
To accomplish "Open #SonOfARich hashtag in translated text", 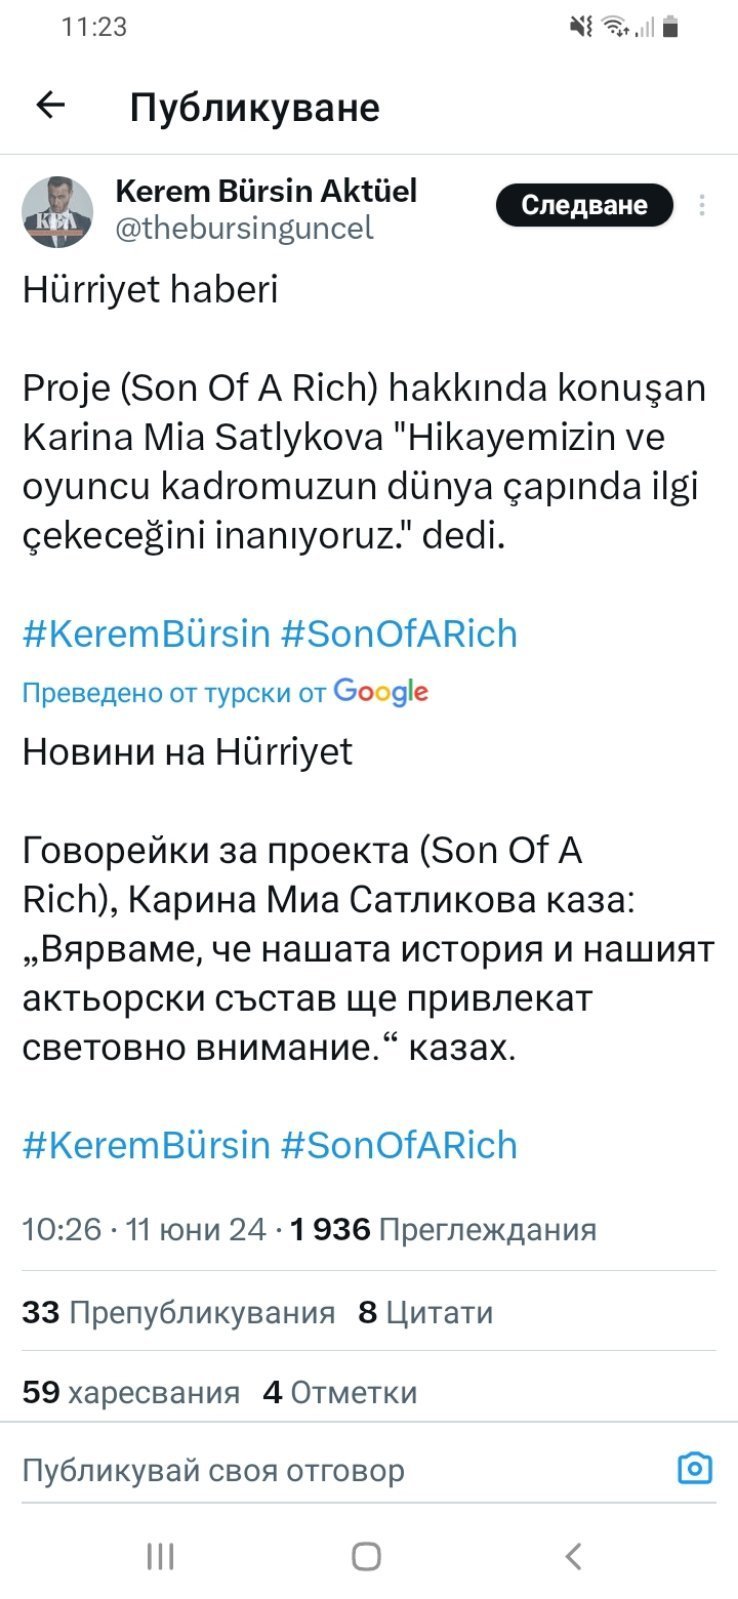I will click(399, 1145).
